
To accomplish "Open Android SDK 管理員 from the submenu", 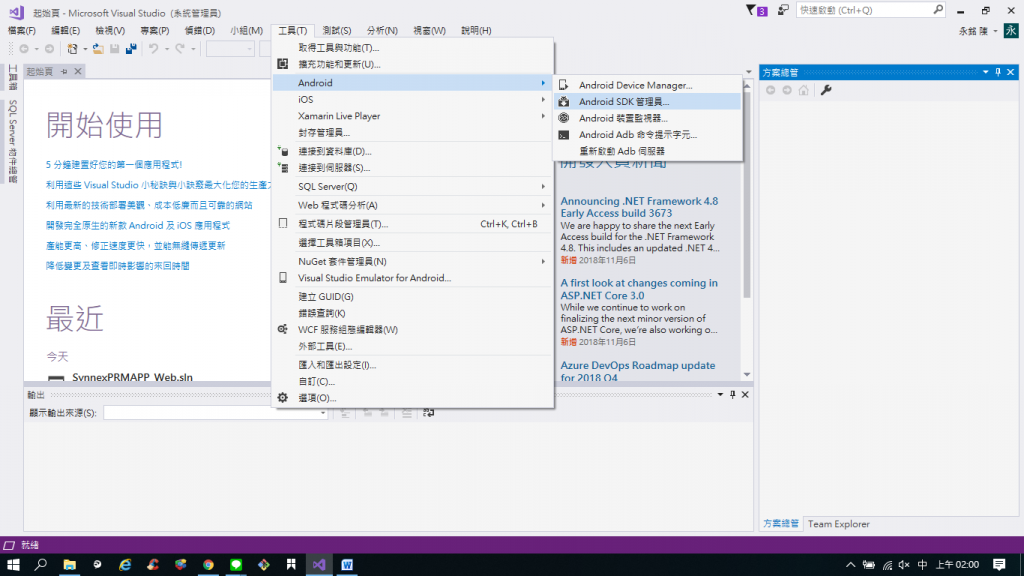I will (647, 101).
